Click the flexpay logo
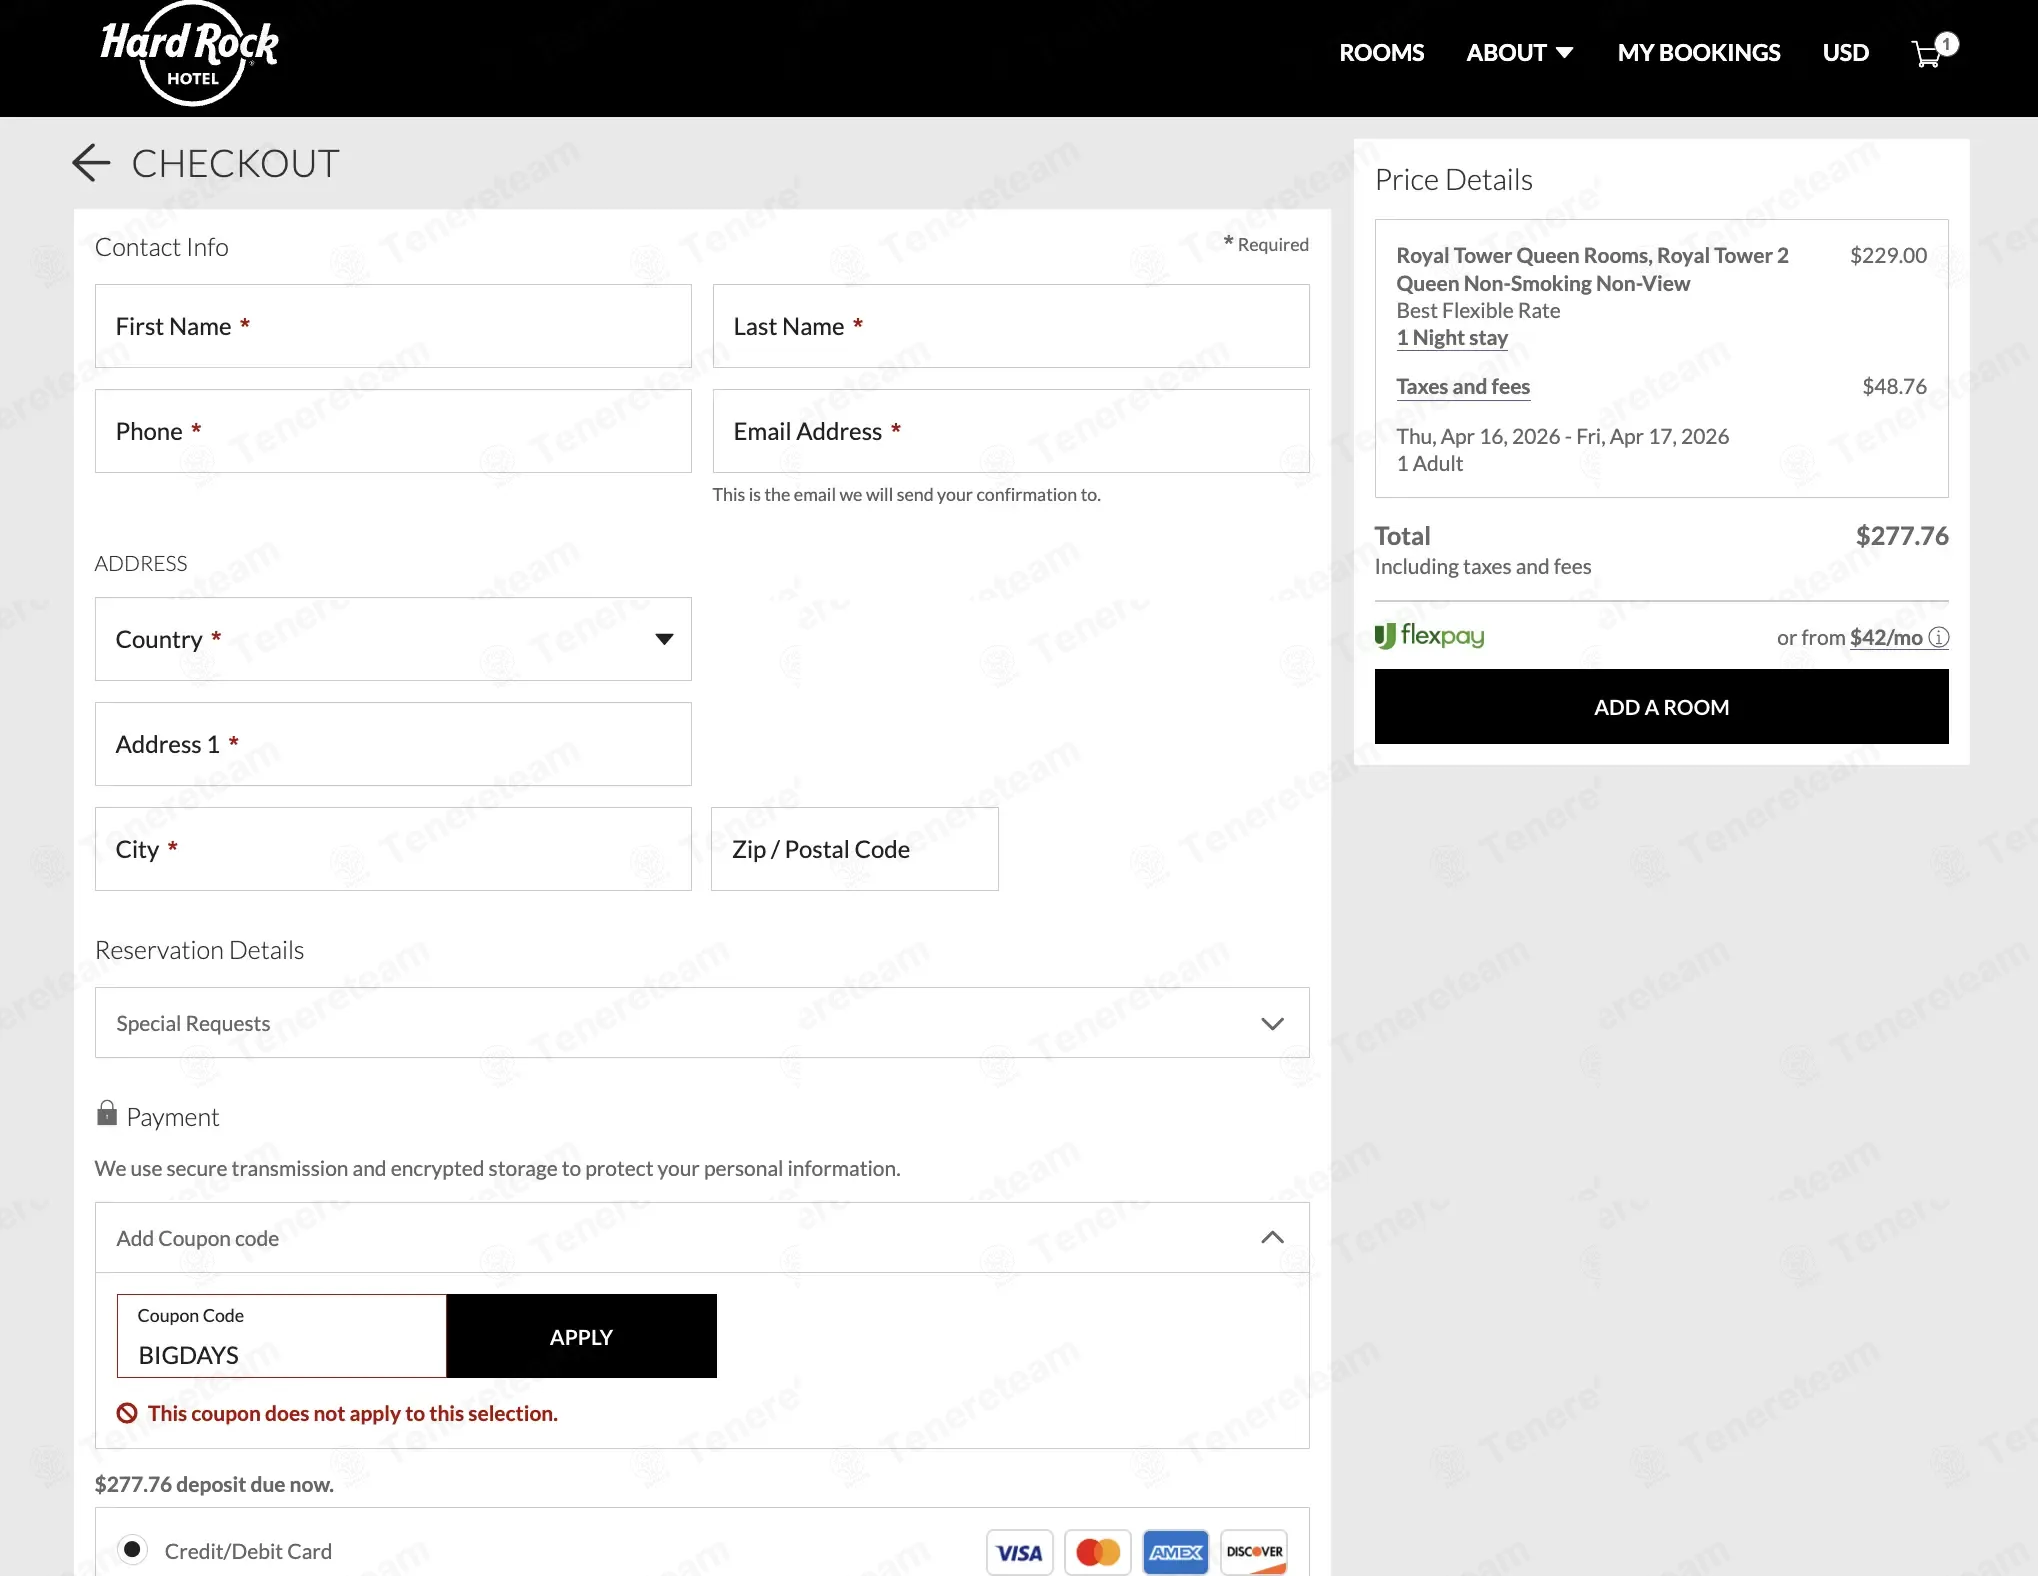Viewport: 2038px width, 1576px height. click(x=1429, y=636)
